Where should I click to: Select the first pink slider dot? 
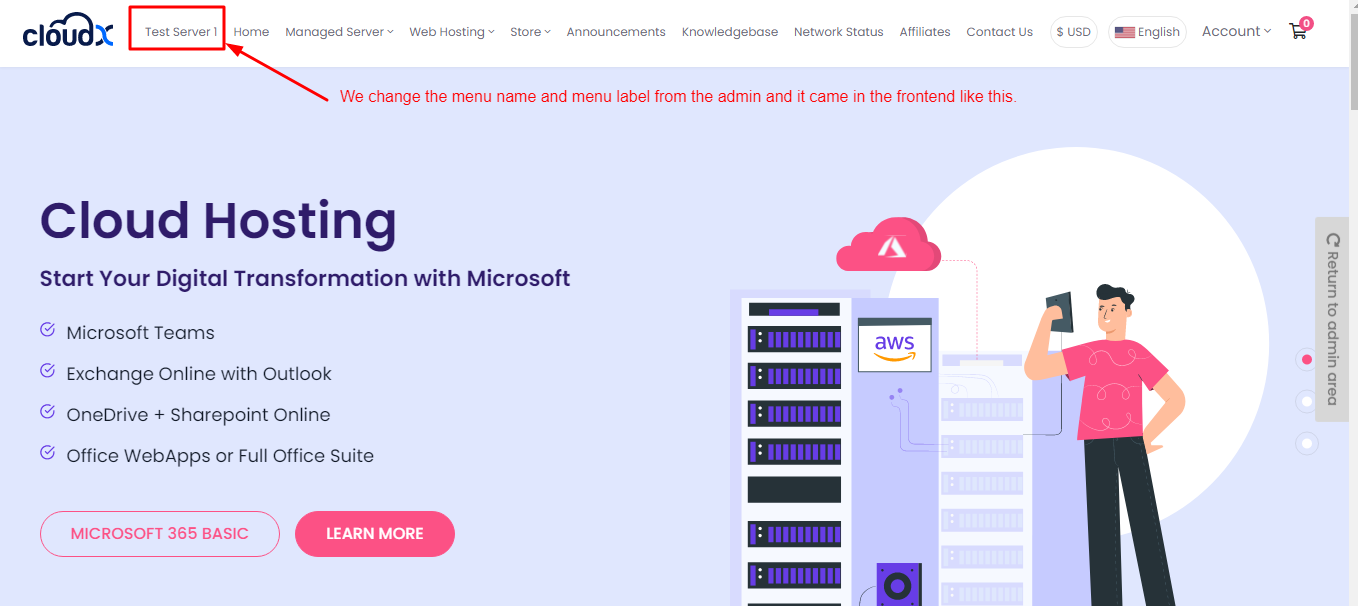pyautogui.click(x=1306, y=359)
